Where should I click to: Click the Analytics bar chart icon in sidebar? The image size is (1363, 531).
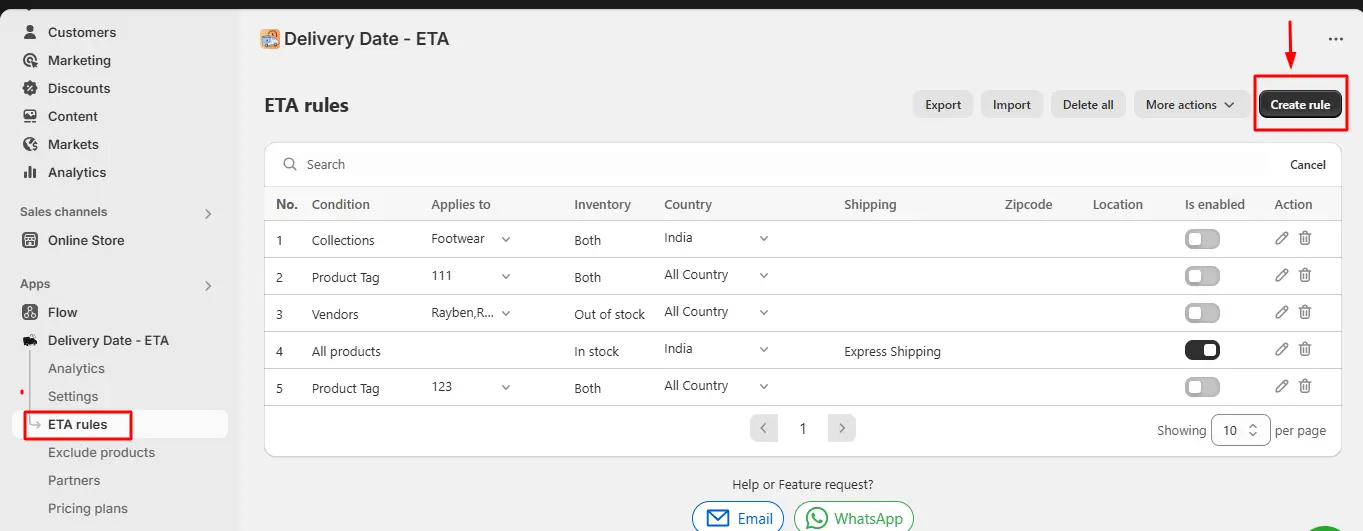(30, 172)
